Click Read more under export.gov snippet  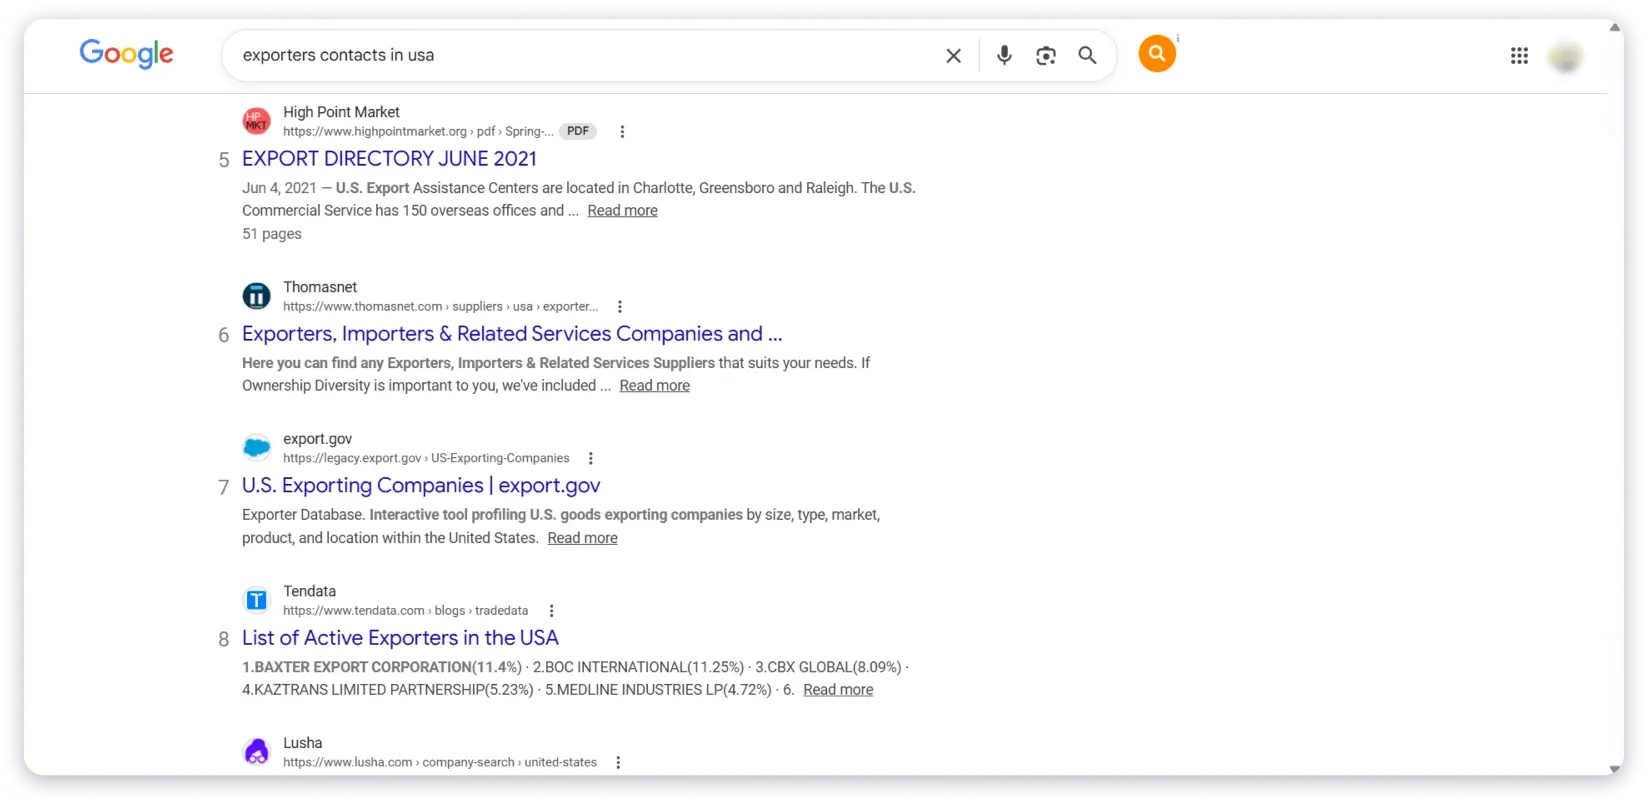582,538
